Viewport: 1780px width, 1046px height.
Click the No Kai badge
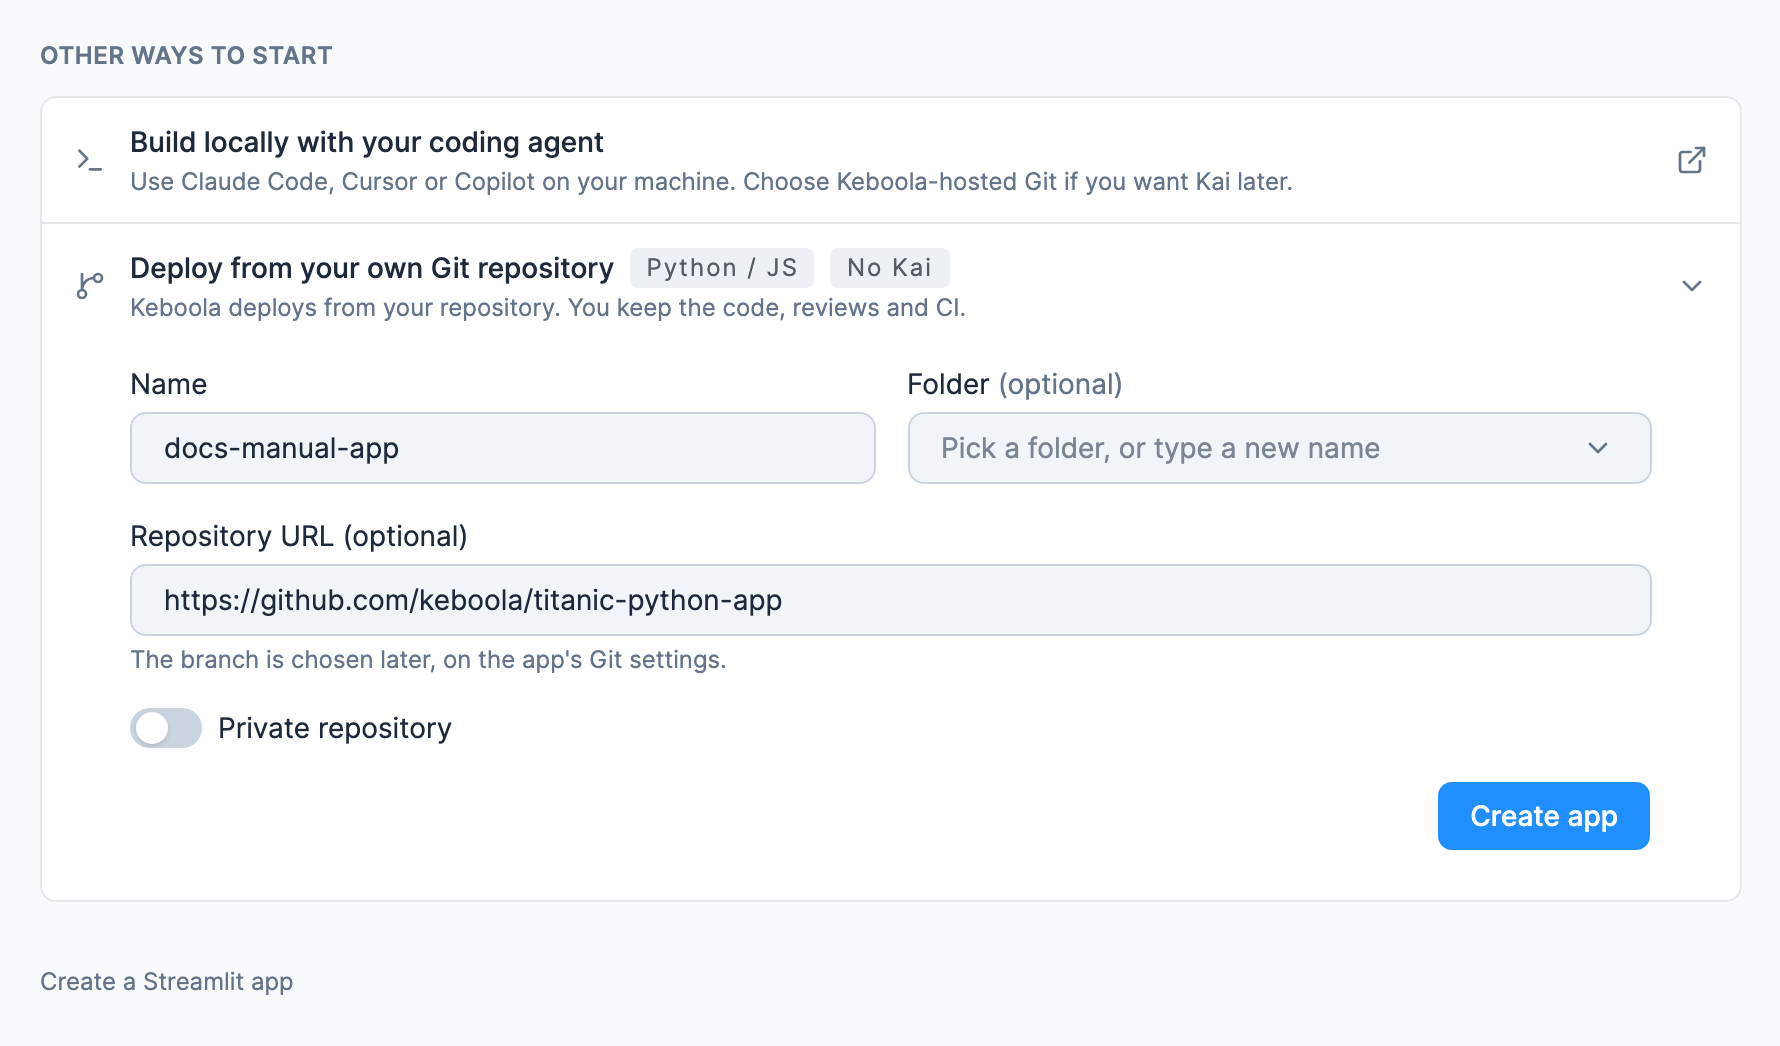889,268
